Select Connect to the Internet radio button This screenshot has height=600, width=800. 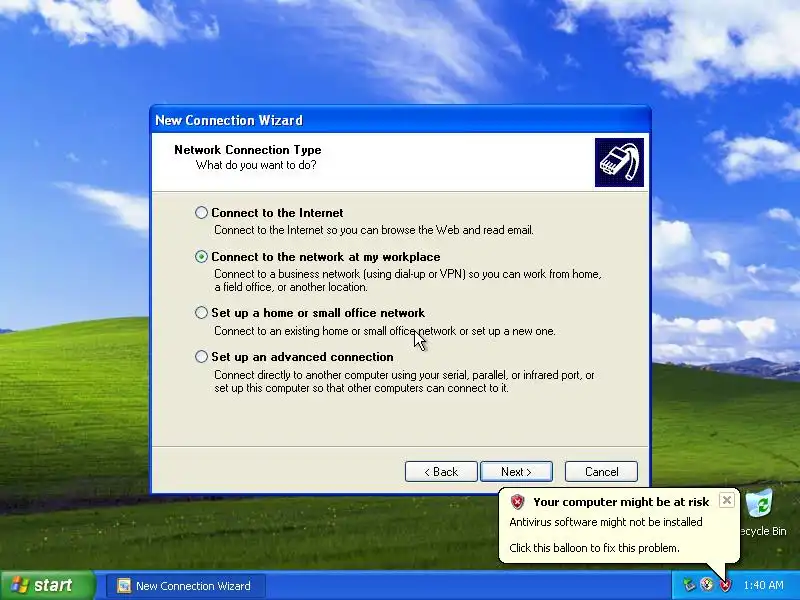coord(201,212)
